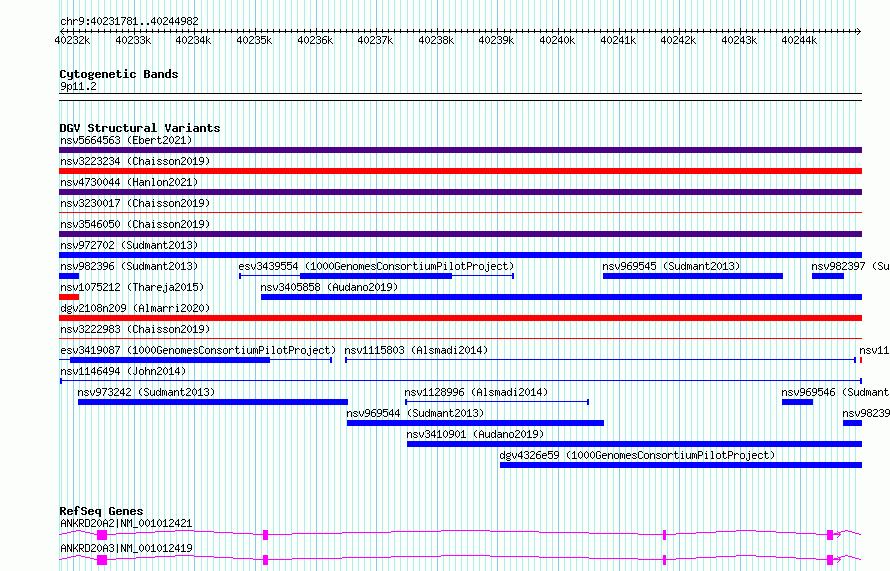This screenshot has height=571, width=890.
Task: Click the nsv969544 (Sudmant2013) blue bar
Action: point(475,423)
